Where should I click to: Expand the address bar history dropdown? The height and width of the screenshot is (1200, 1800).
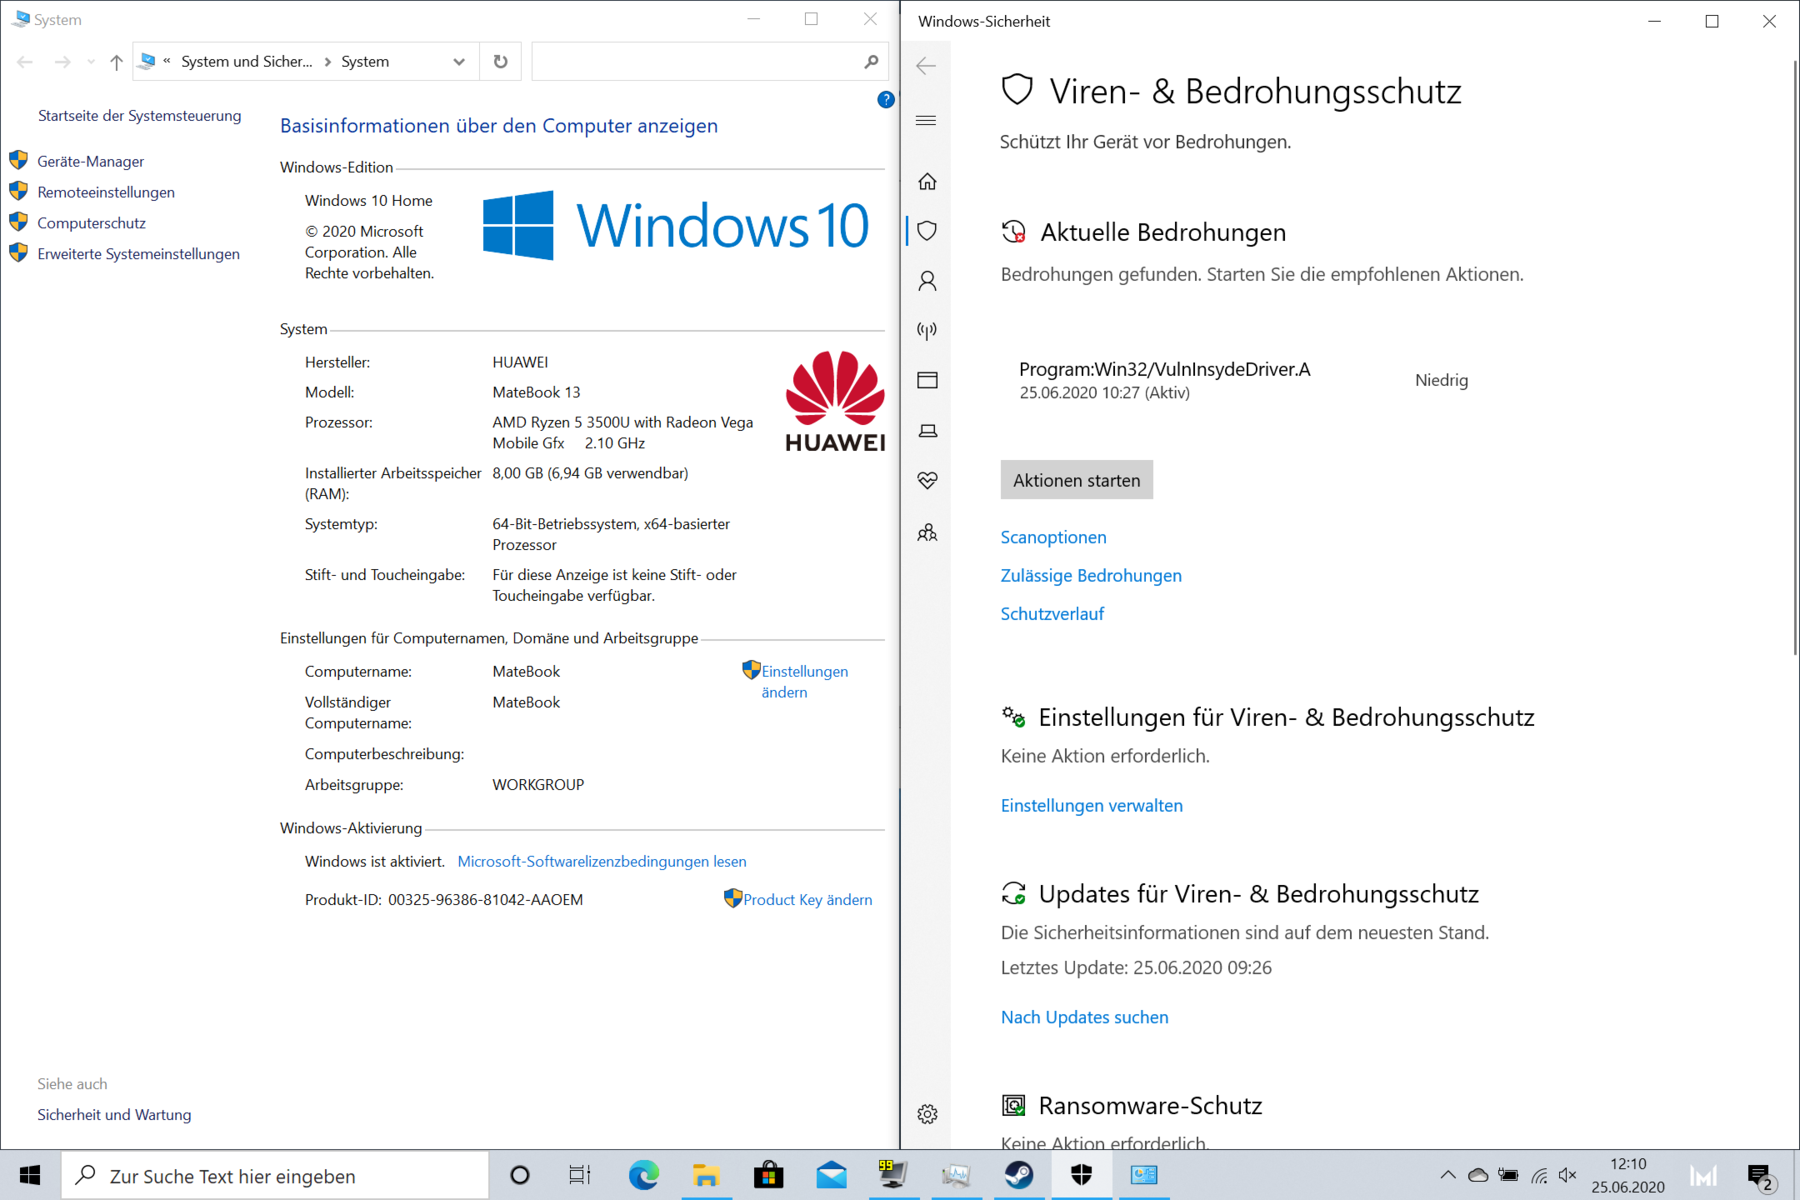[459, 62]
